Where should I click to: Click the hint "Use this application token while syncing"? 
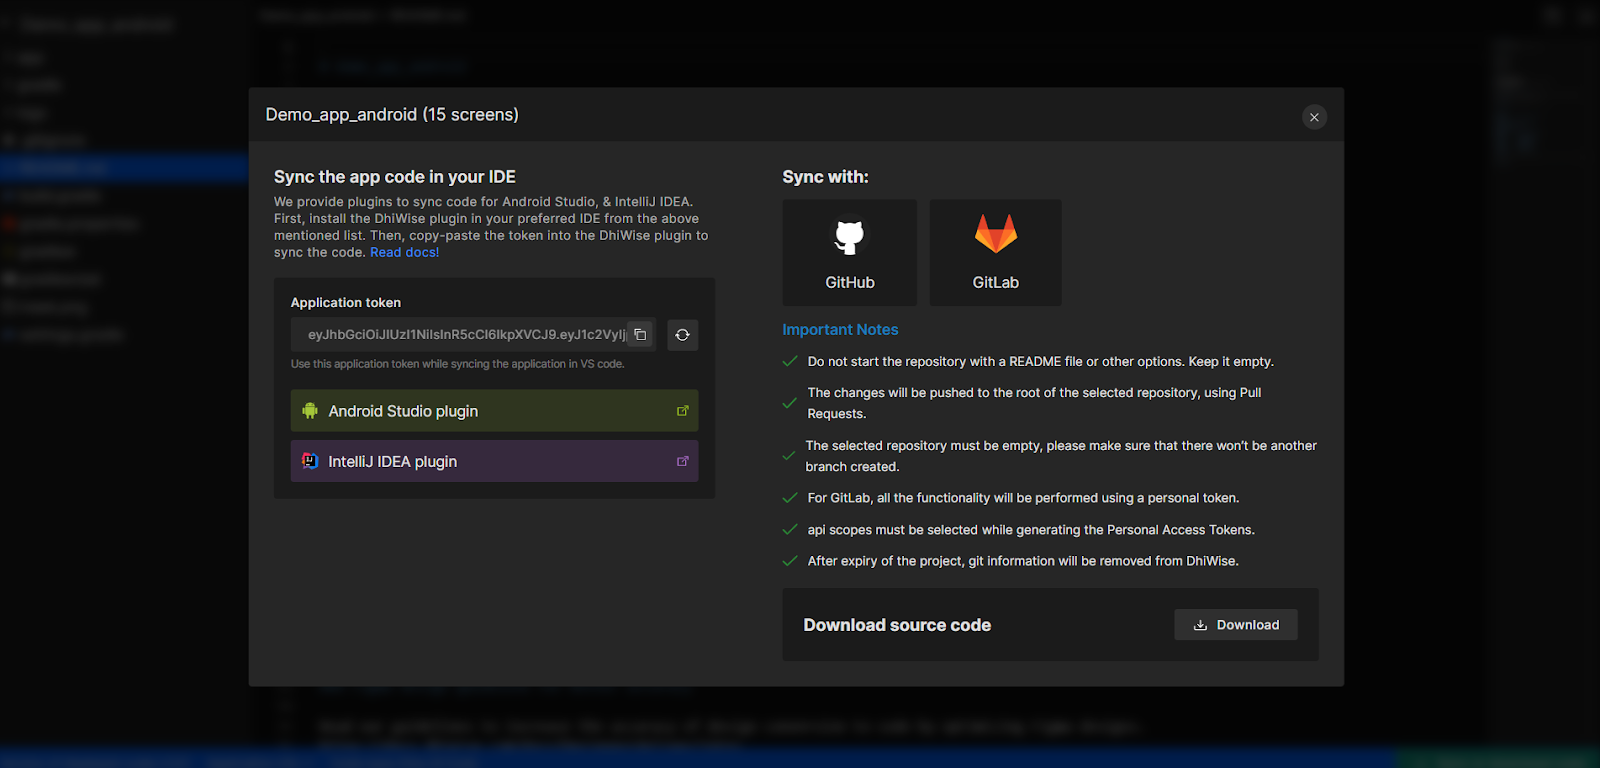coord(457,364)
